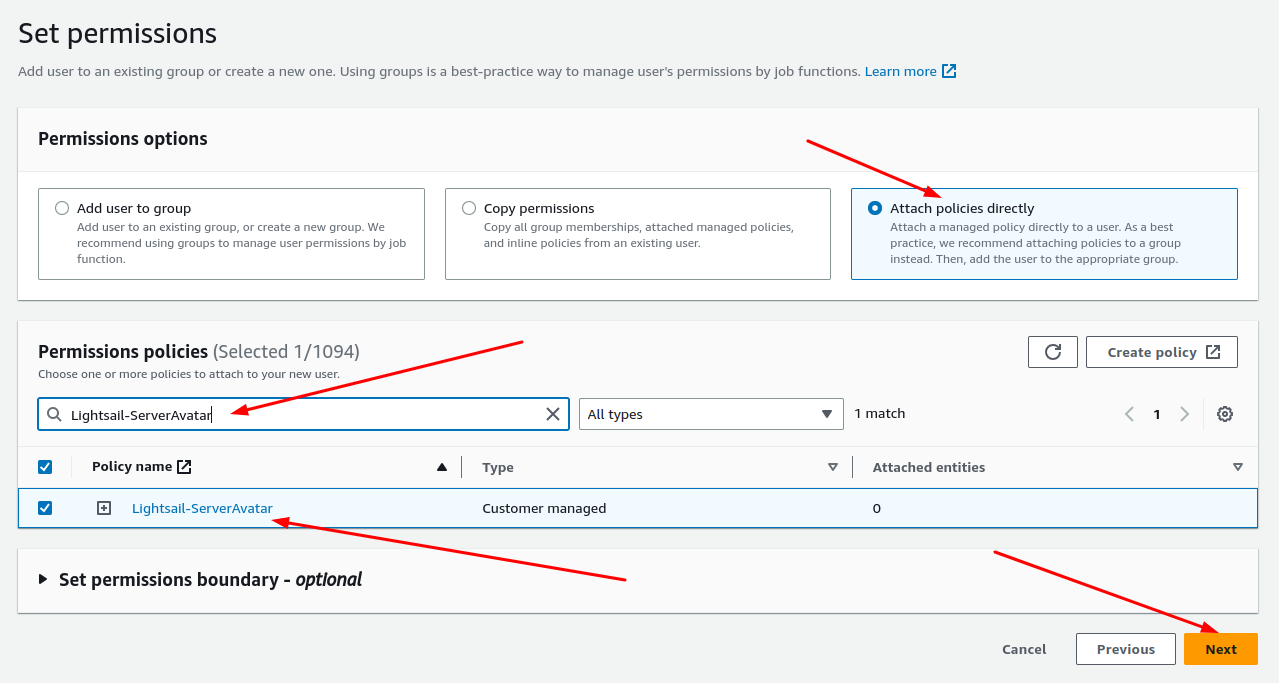Select the Copy permissions option
Viewport: 1279px width, 683px height.
[469, 208]
